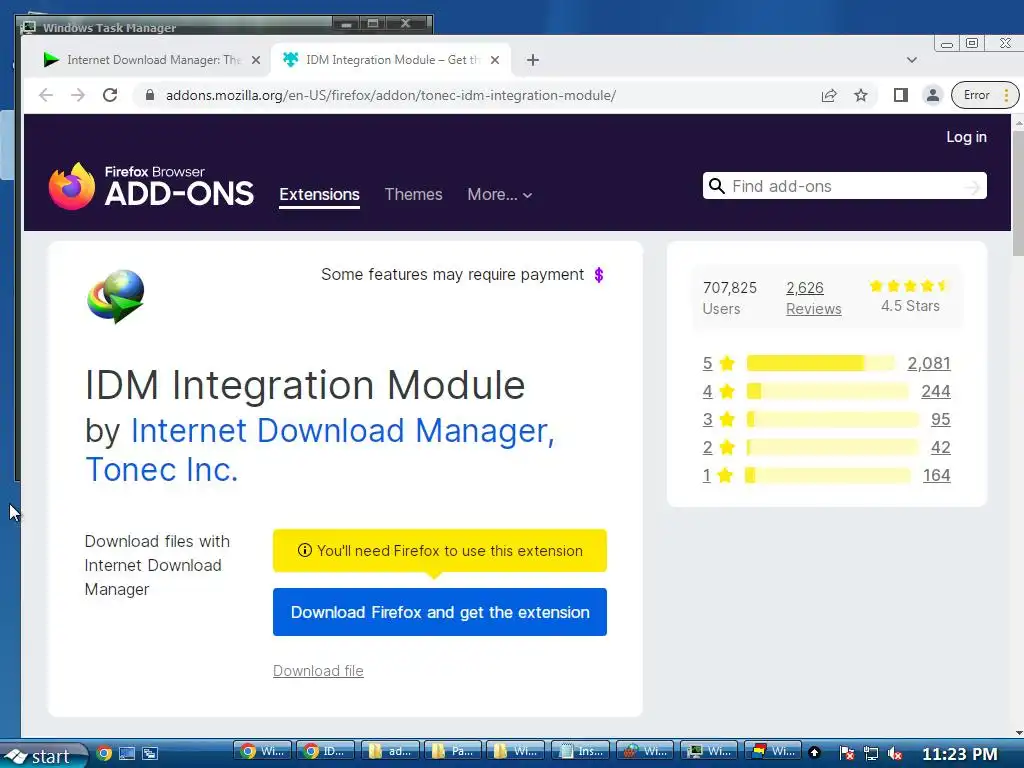Select the IDM Integration Module tab
Screen dimensions: 1024x768
(x=391, y=60)
